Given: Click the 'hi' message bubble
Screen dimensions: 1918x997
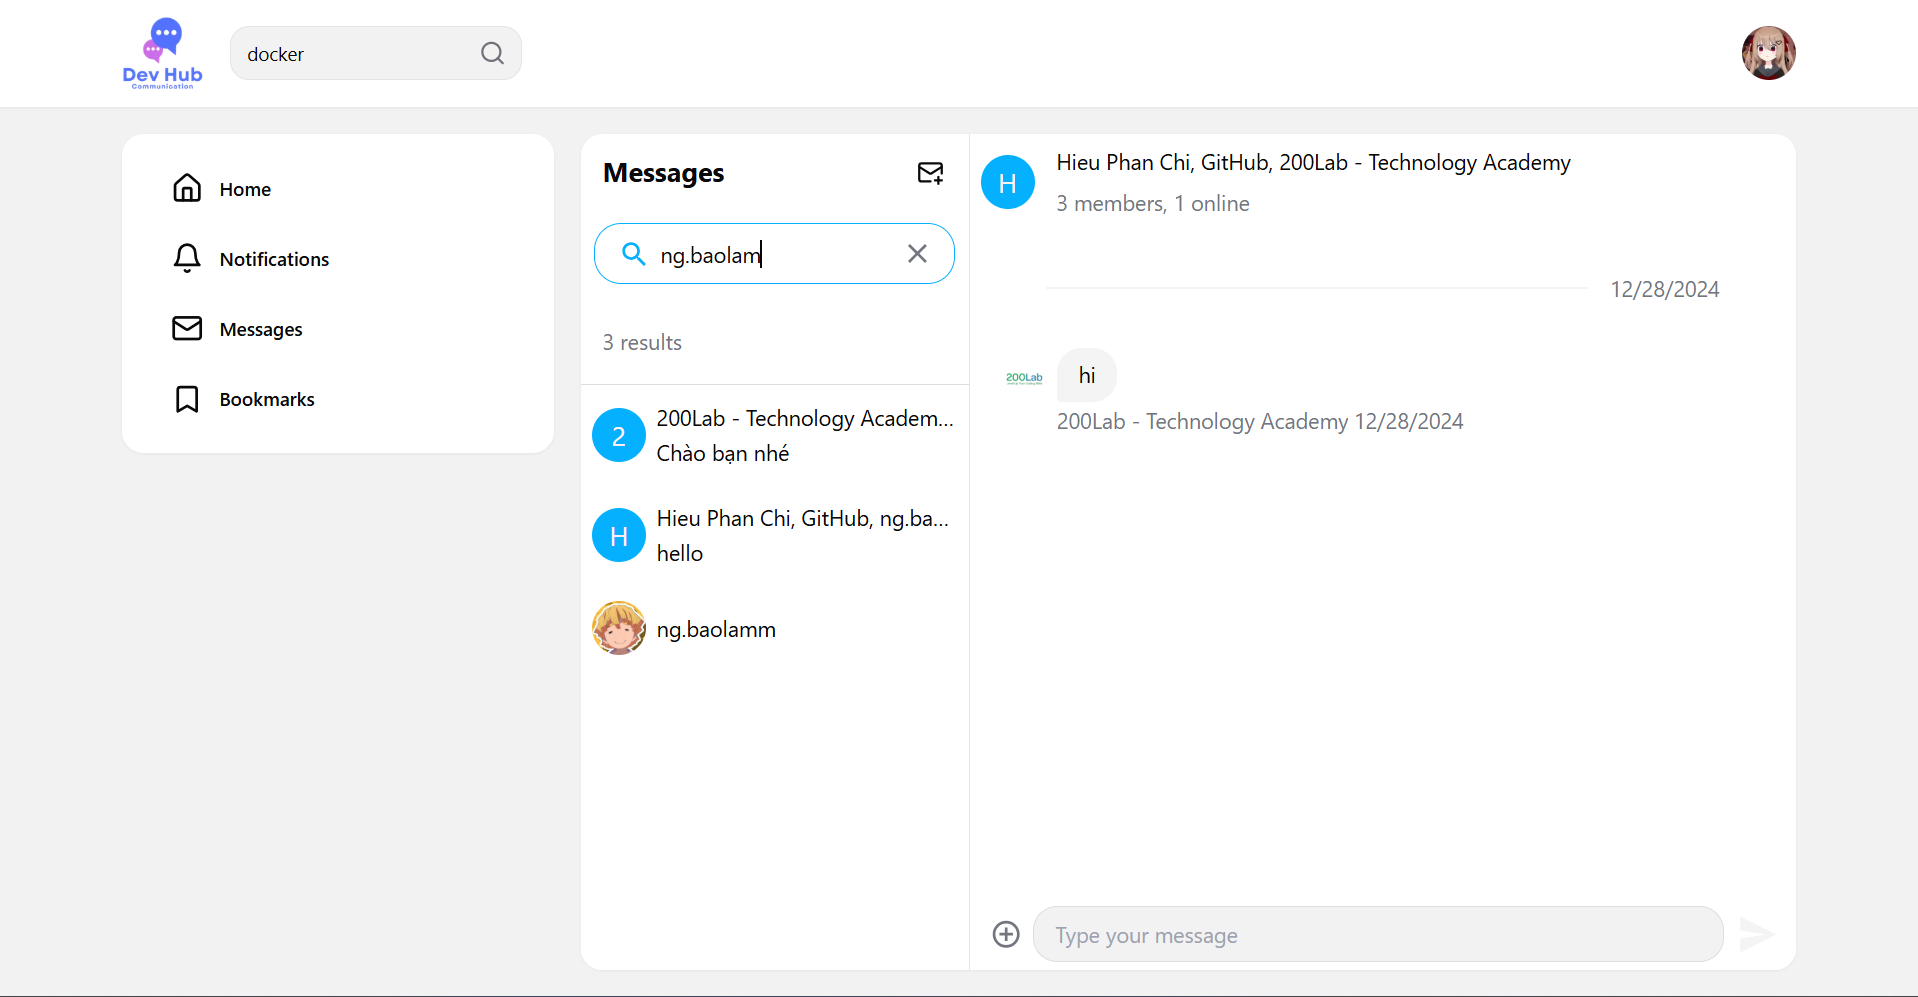Looking at the screenshot, I should tap(1087, 375).
